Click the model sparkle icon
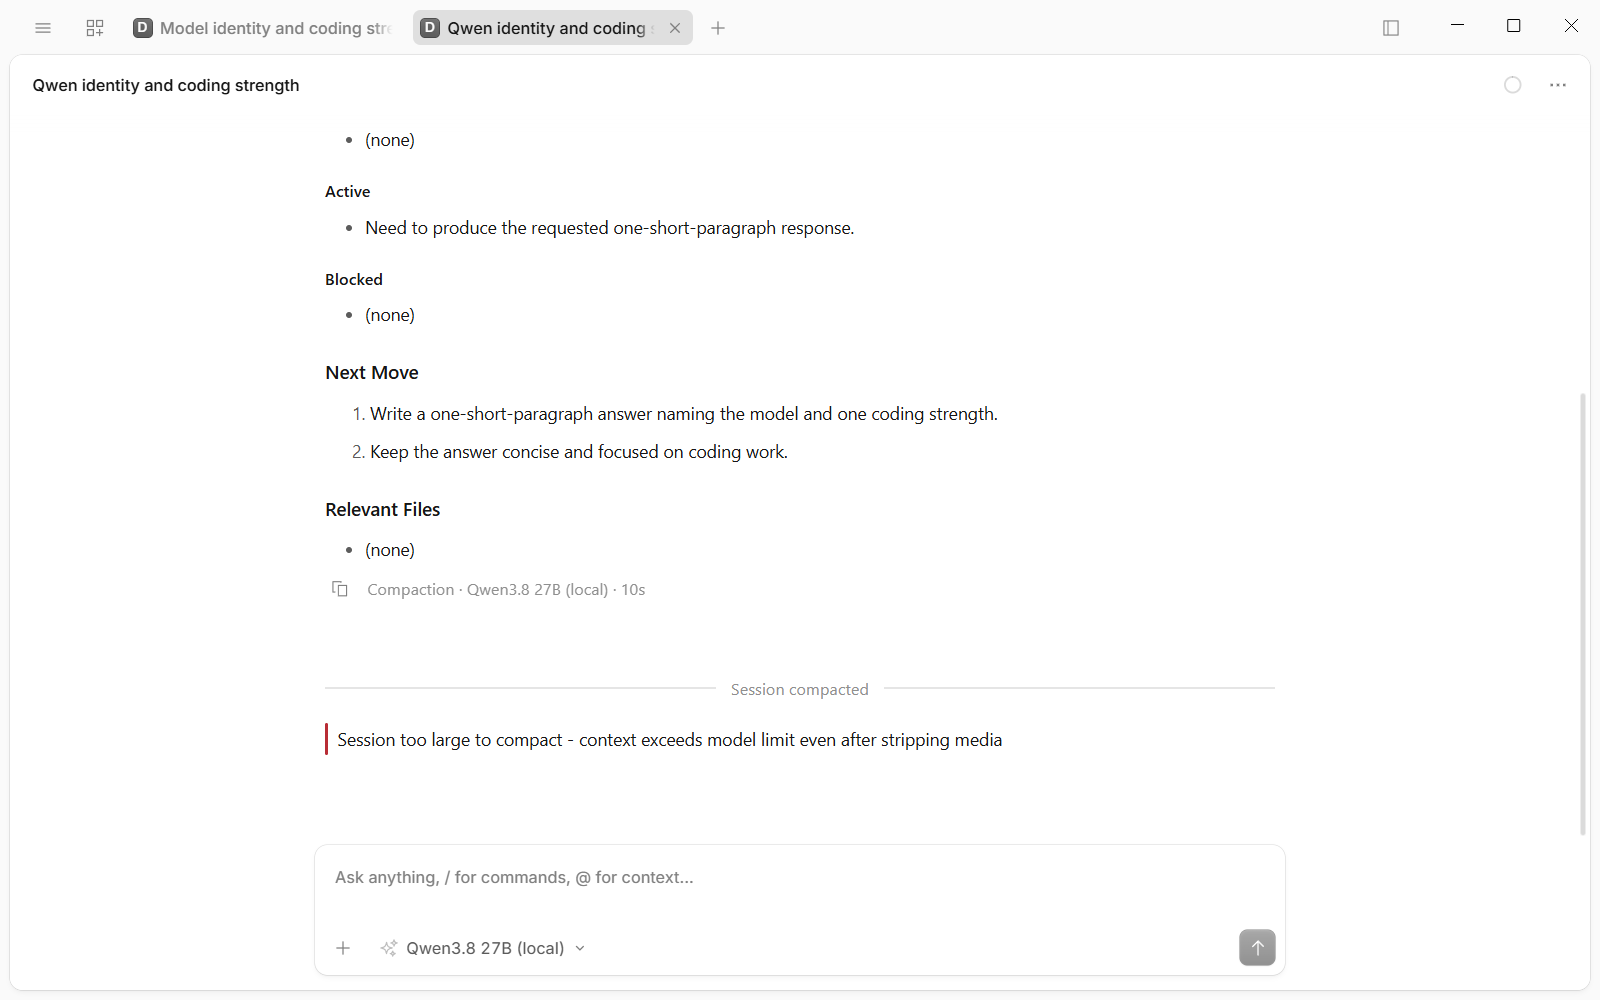1600x1000 pixels. coord(389,948)
